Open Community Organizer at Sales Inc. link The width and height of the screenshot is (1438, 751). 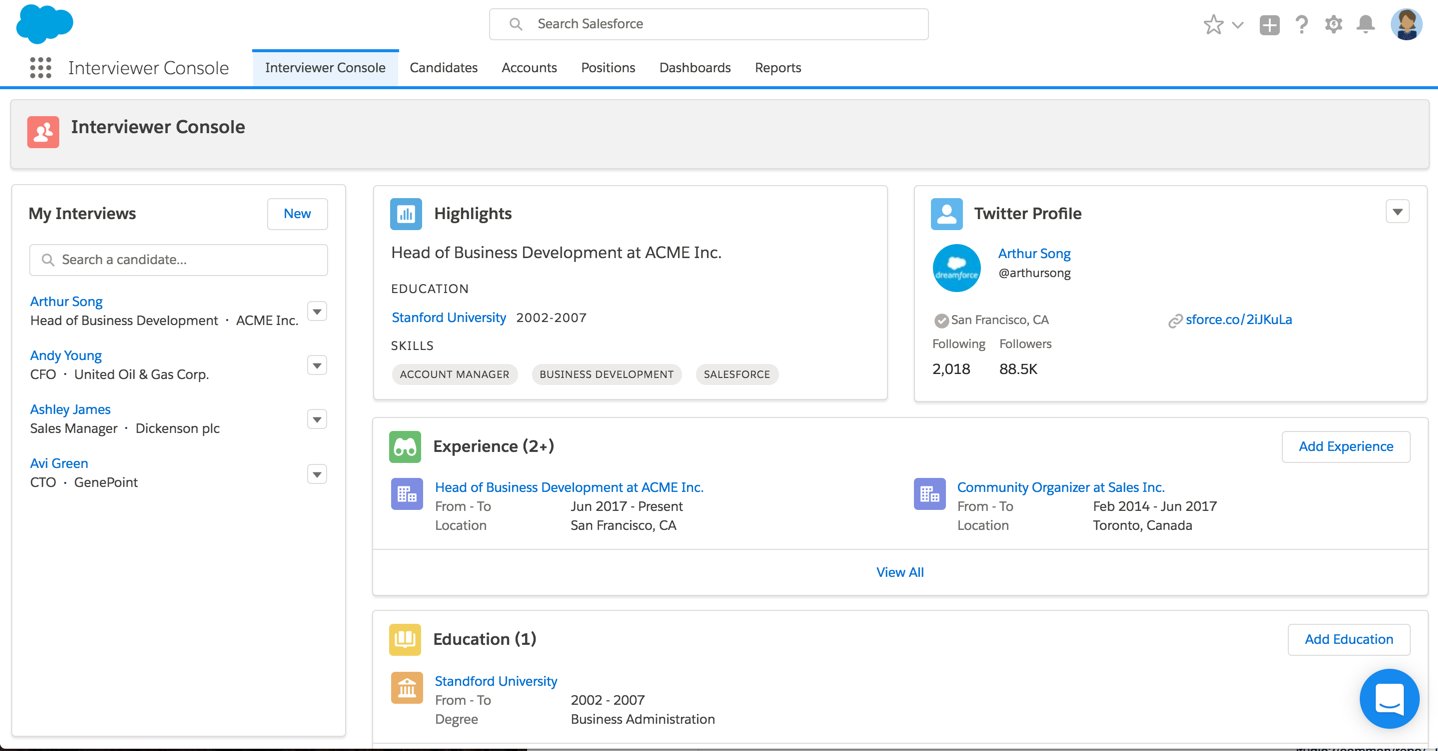point(1061,487)
